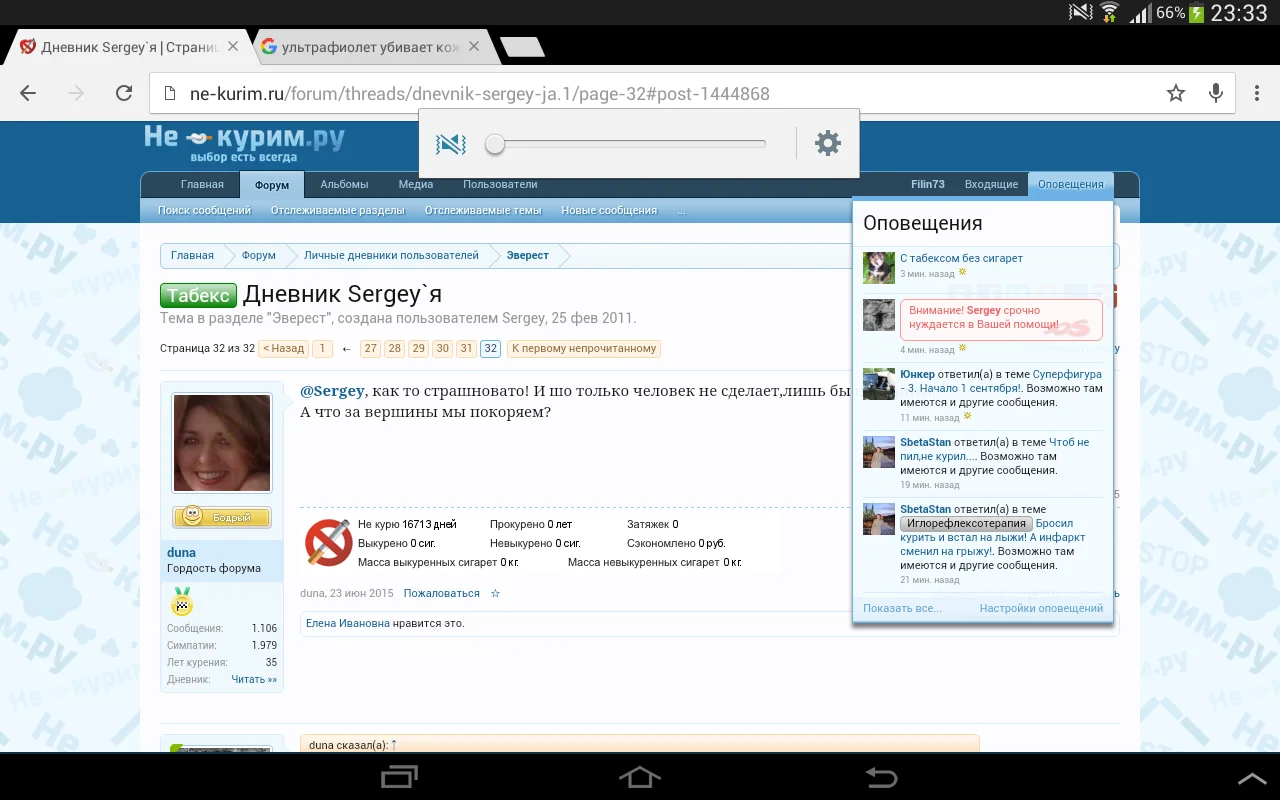Open Chrome's three-dot menu
Viewport: 1280px width, 800px height.
[1257, 93]
